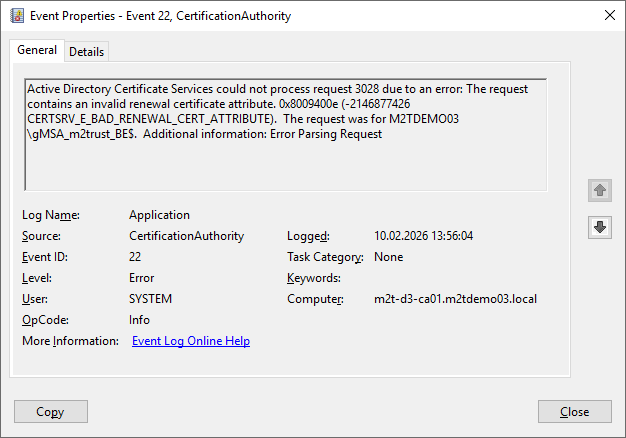Screen dimensions: 626x438
Task: Show the previous event with up arrow
Action: [599, 190]
